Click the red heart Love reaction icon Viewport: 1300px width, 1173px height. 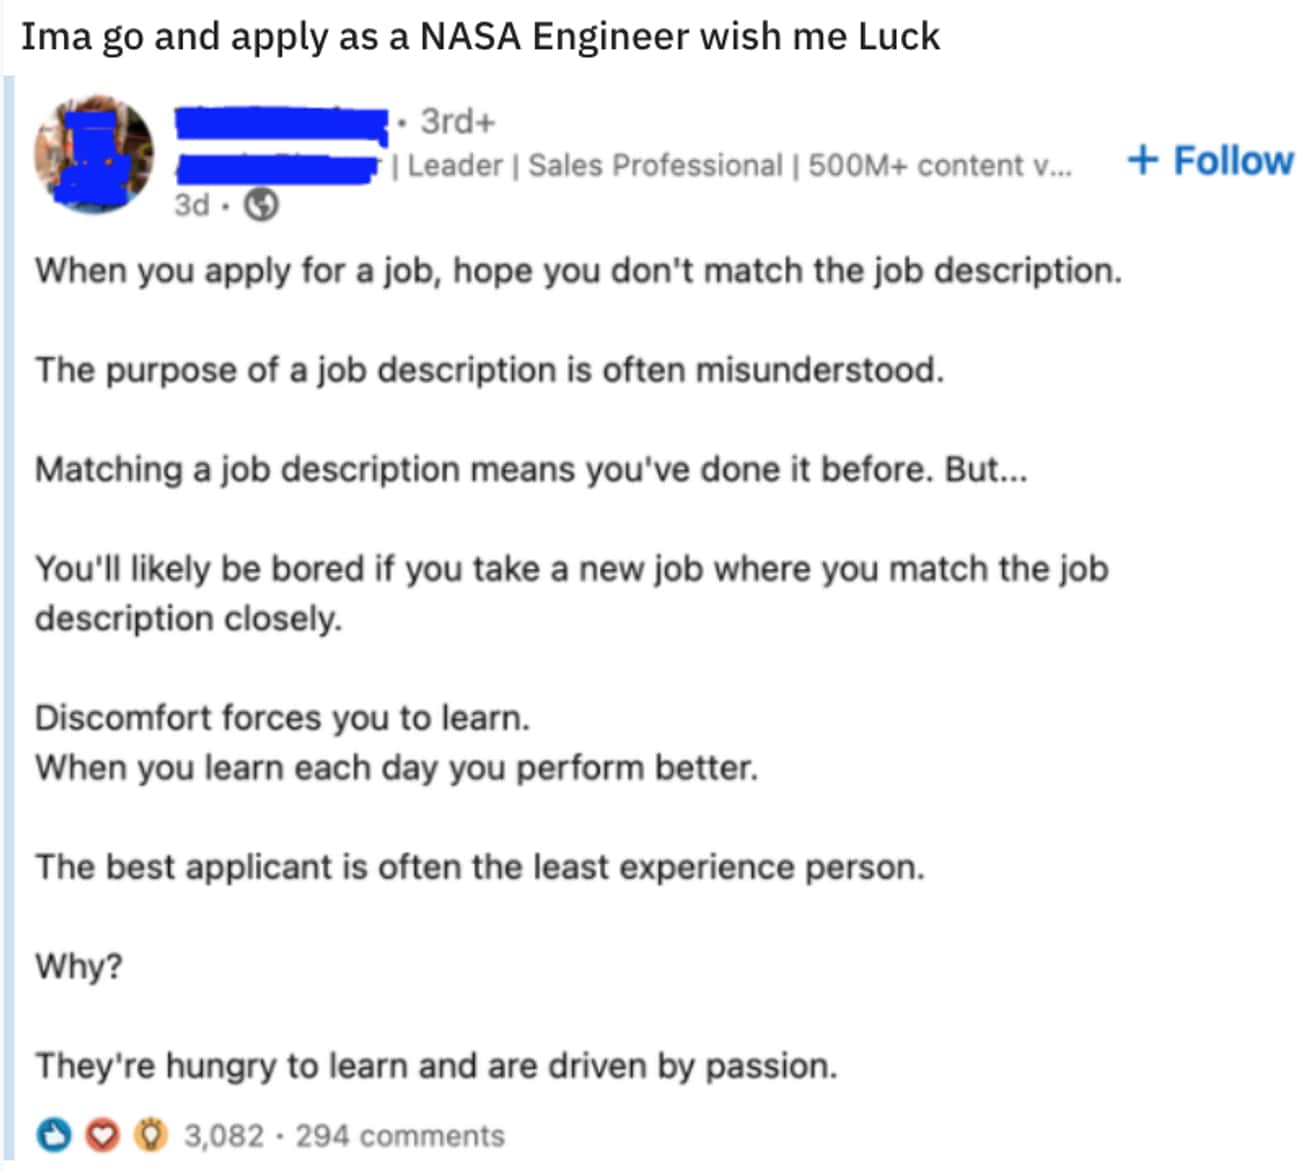click(102, 1135)
